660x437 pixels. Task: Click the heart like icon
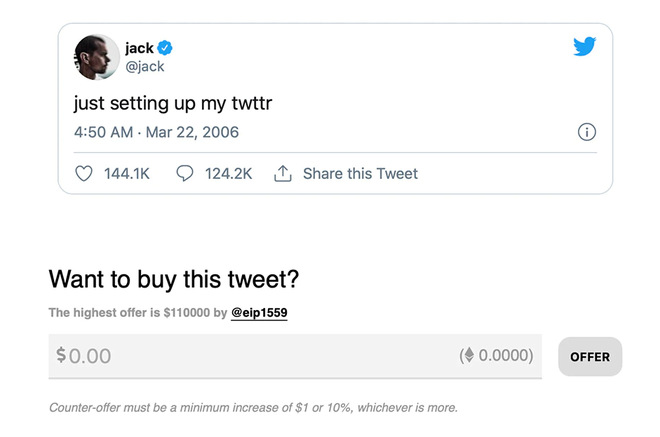pos(85,174)
